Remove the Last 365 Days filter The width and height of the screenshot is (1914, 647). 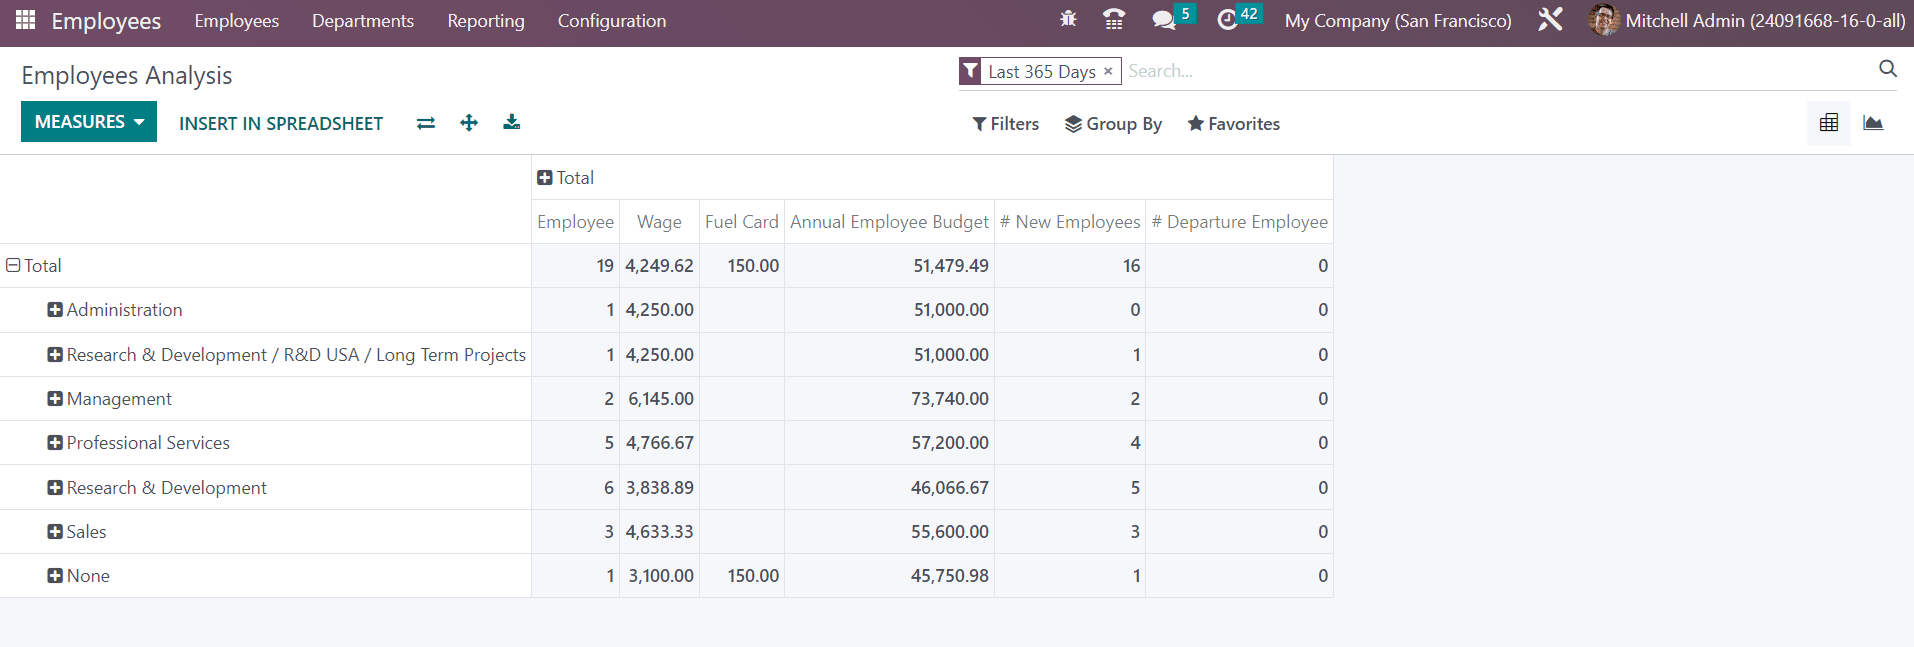1108,71
